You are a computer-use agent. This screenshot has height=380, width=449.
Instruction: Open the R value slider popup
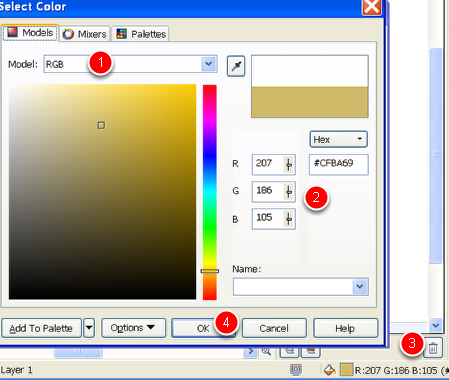click(x=289, y=164)
